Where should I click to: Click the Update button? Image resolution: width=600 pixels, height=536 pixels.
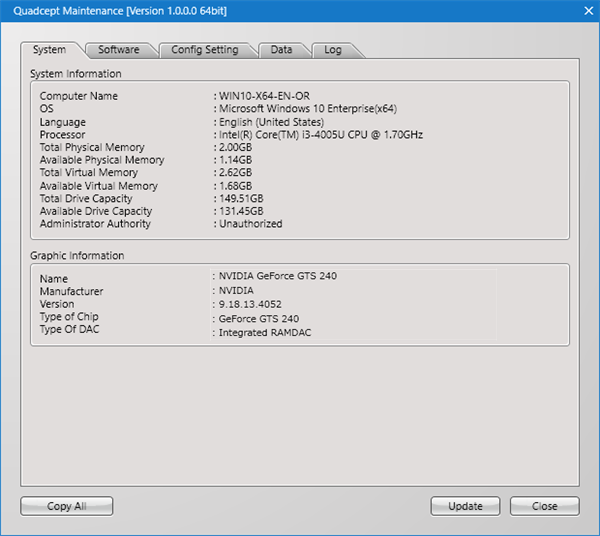465,506
